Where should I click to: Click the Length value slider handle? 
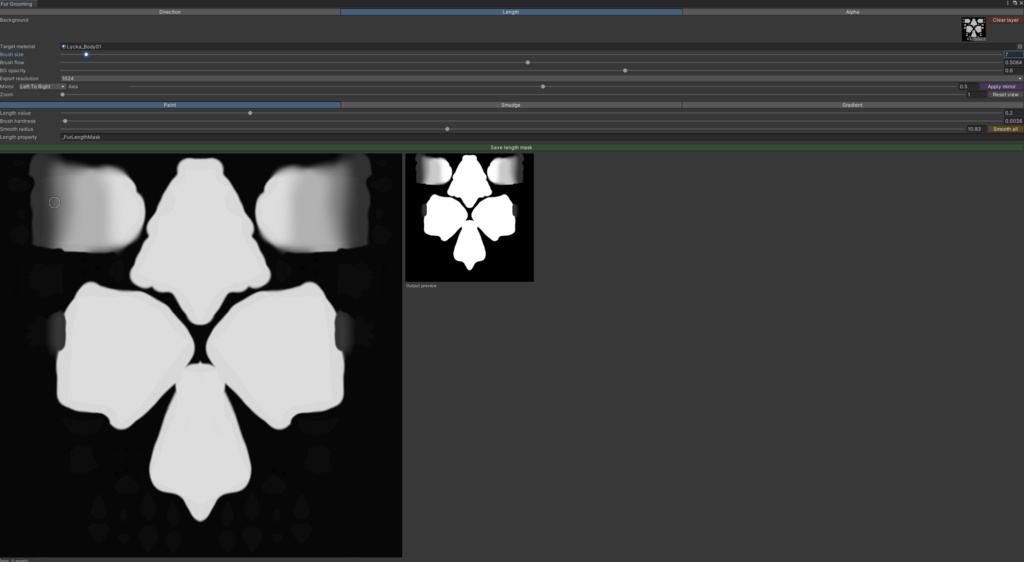pyautogui.click(x=250, y=113)
